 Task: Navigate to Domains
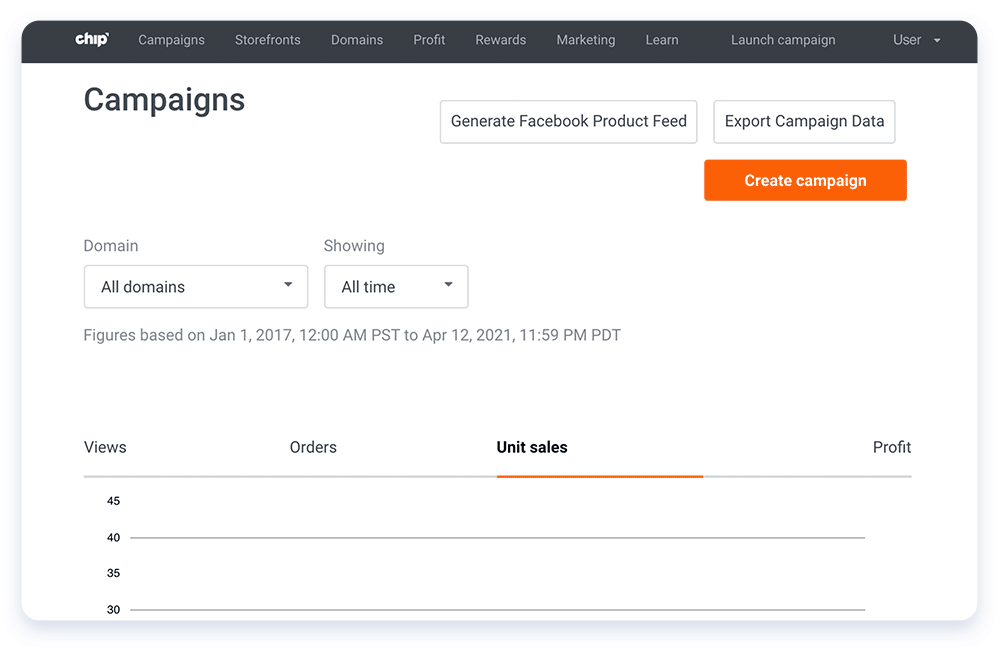[357, 40]
